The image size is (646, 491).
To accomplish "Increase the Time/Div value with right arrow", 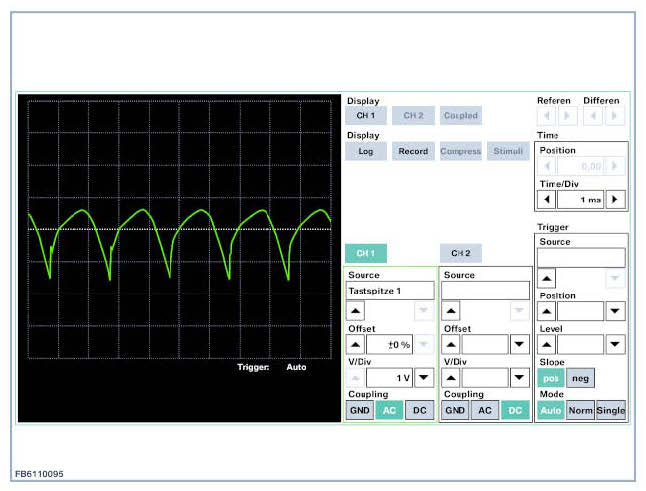I will [x=616, y=199].
